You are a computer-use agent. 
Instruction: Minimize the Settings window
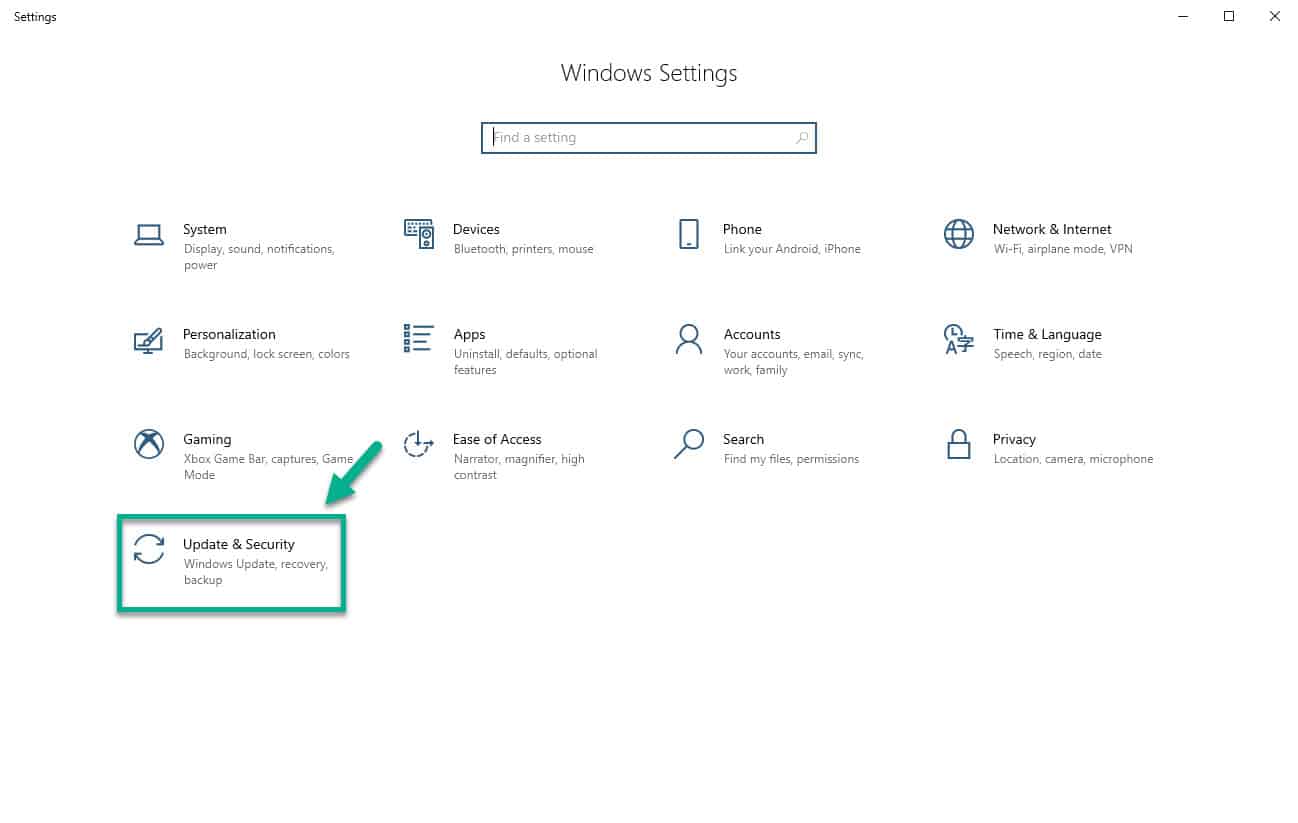coord(1184,16)
